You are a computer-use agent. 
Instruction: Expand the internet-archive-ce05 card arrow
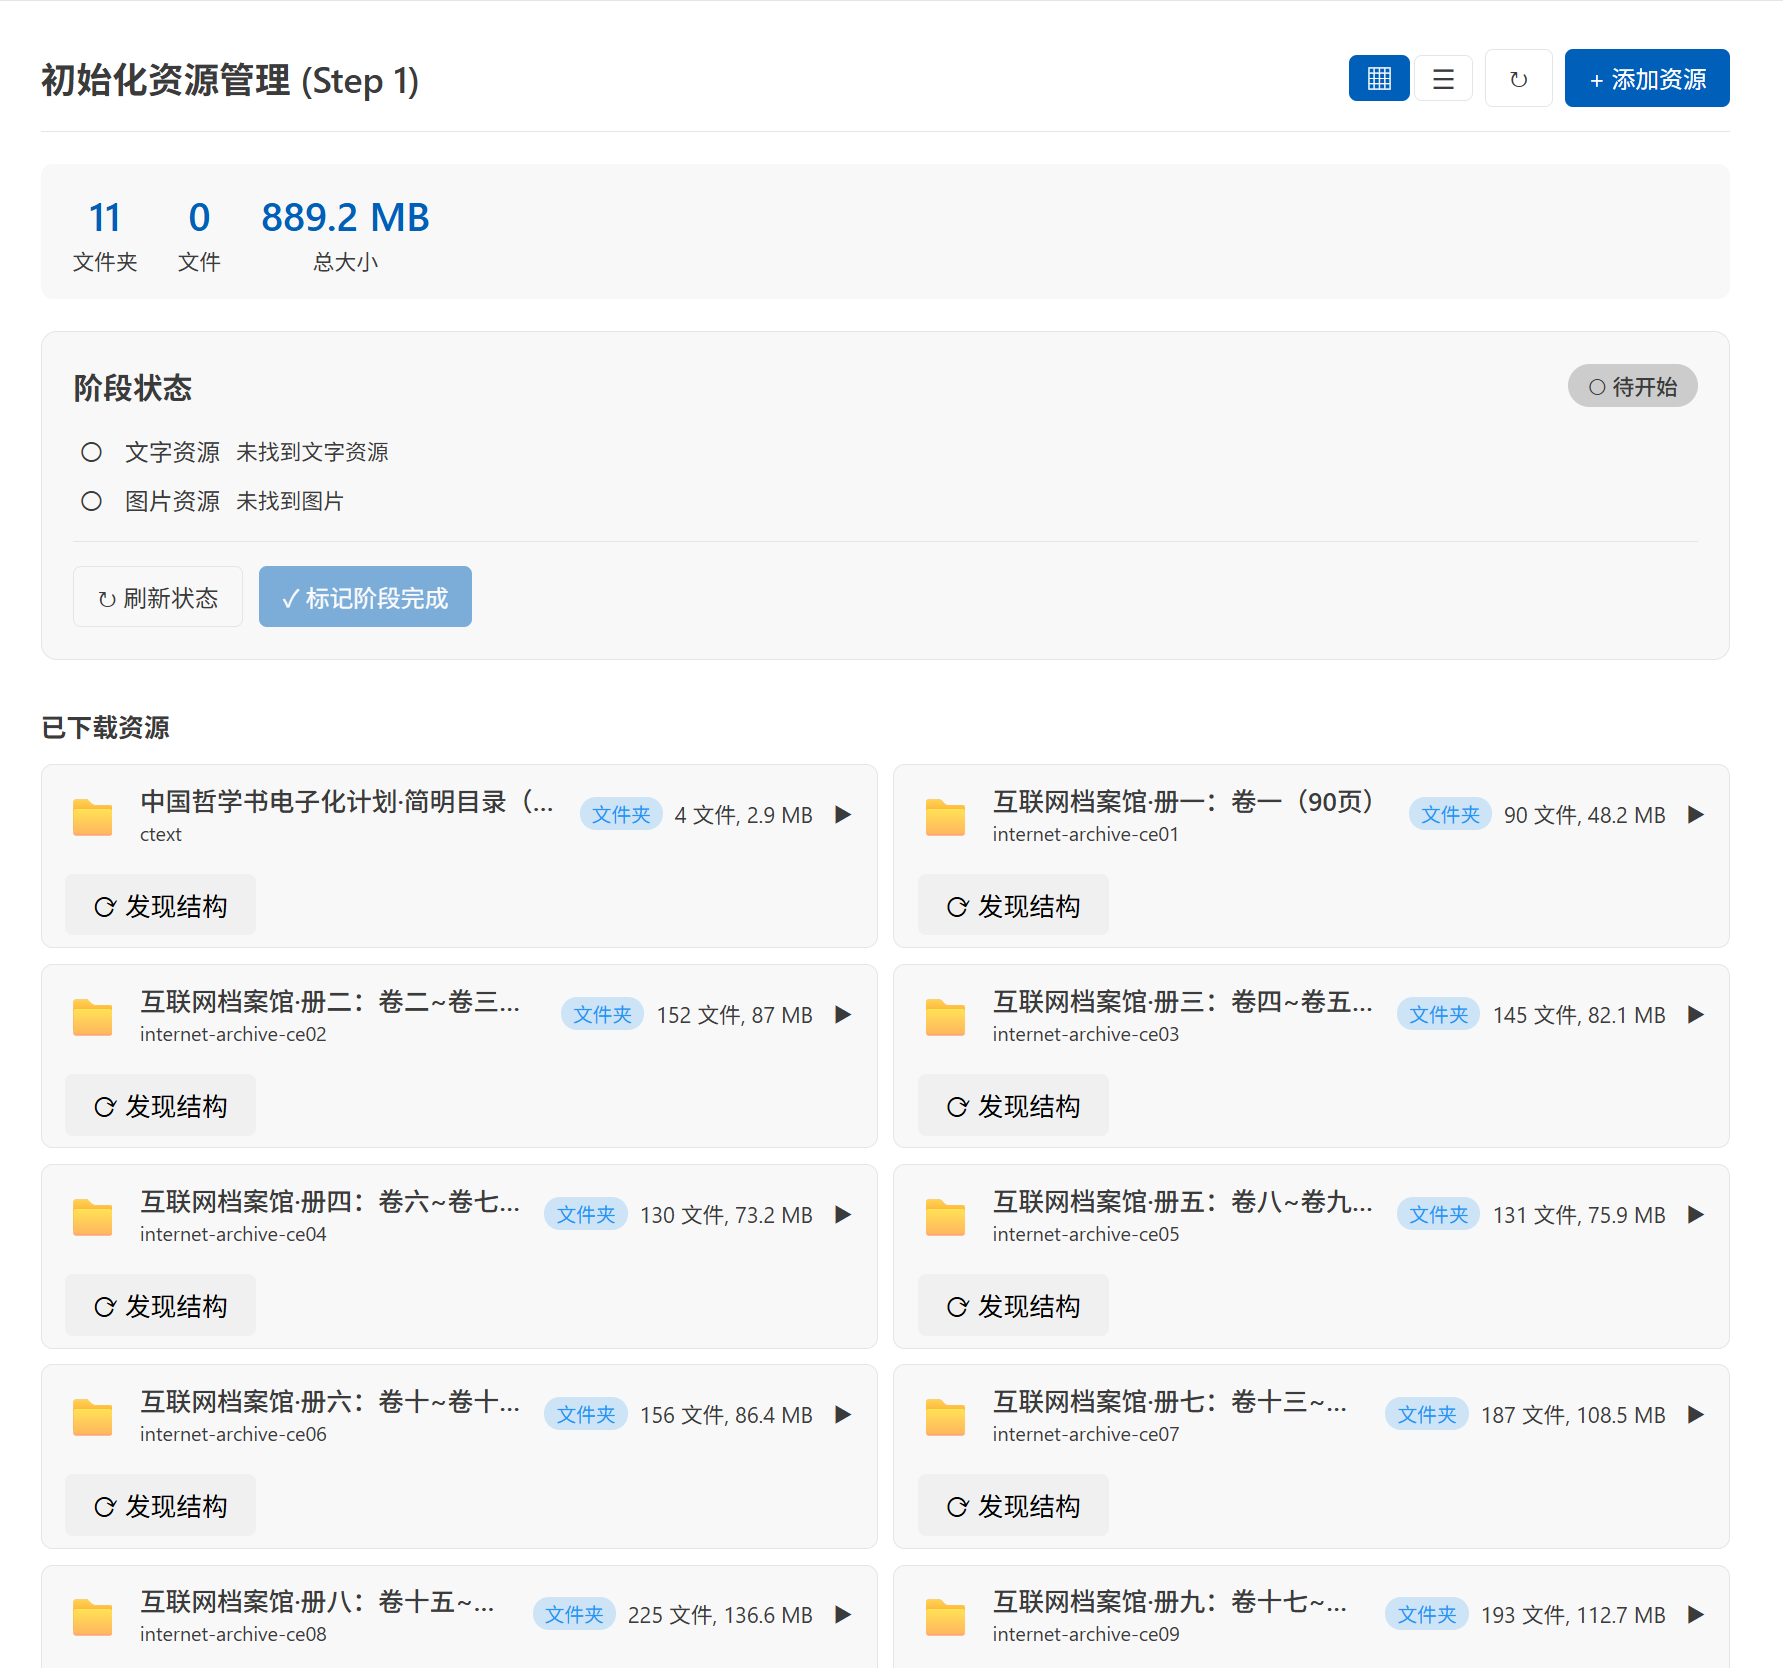(1696, 1215)
